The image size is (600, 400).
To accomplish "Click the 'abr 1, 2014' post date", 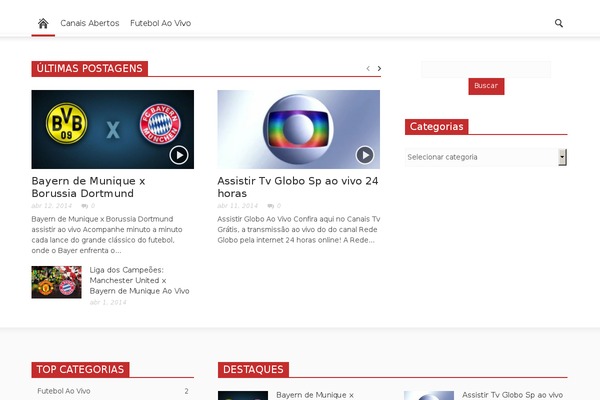I will 108,302.
